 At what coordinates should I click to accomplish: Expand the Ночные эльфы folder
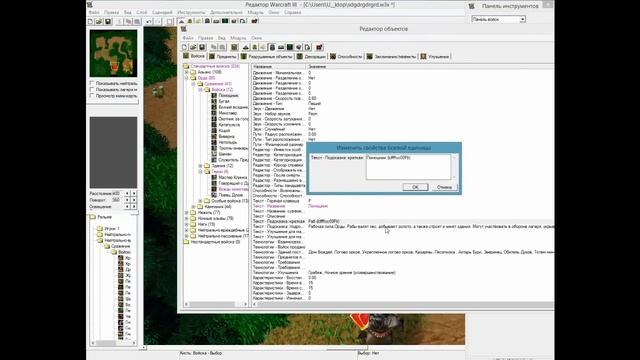pyautogui.click(x=187, y=218)
